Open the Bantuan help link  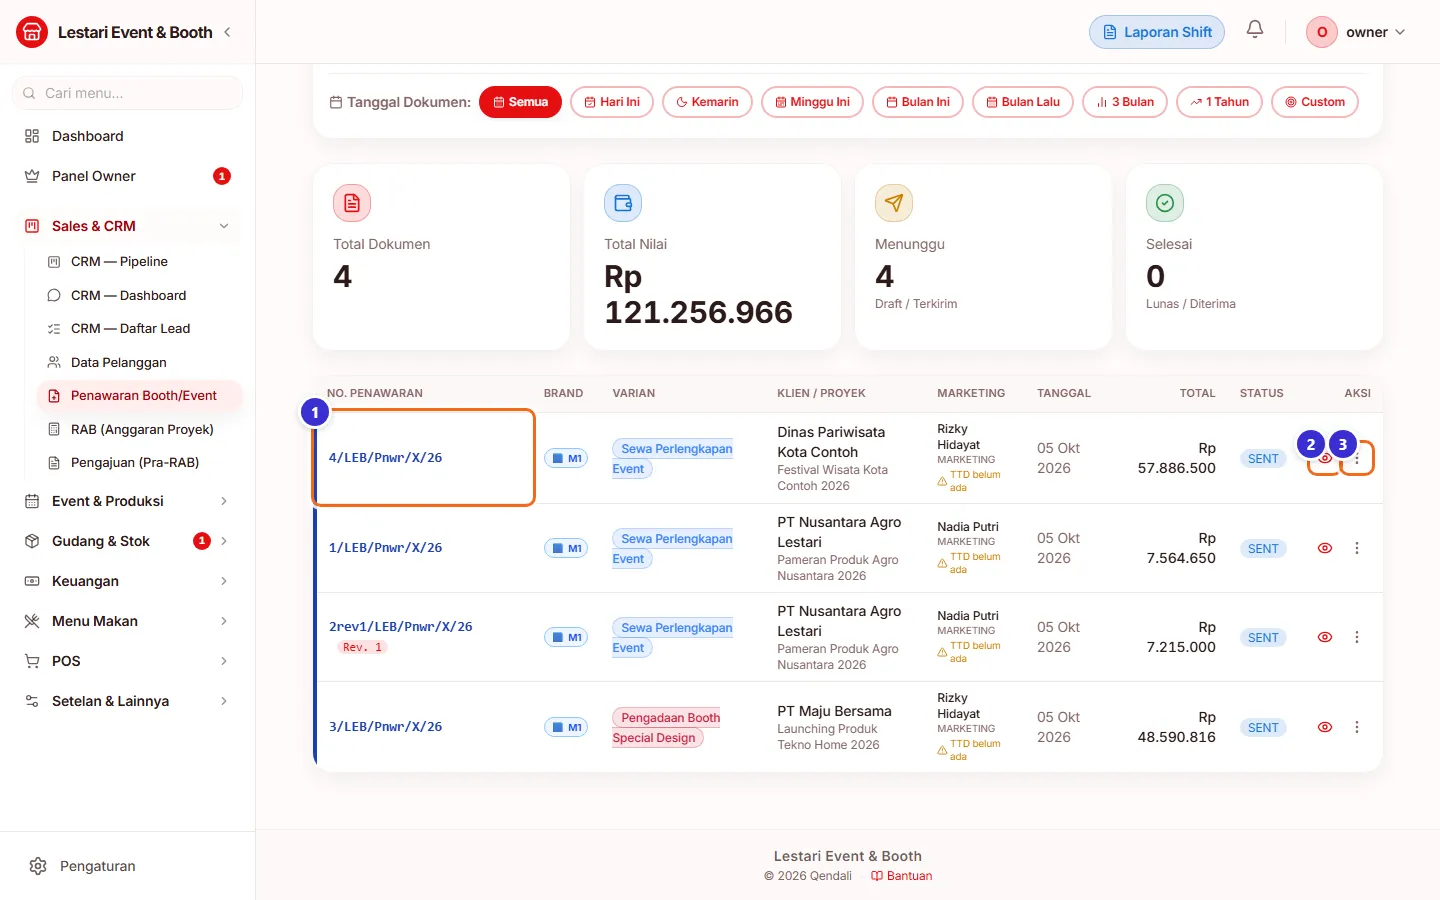pyautogui.click(x=901, y=876)
